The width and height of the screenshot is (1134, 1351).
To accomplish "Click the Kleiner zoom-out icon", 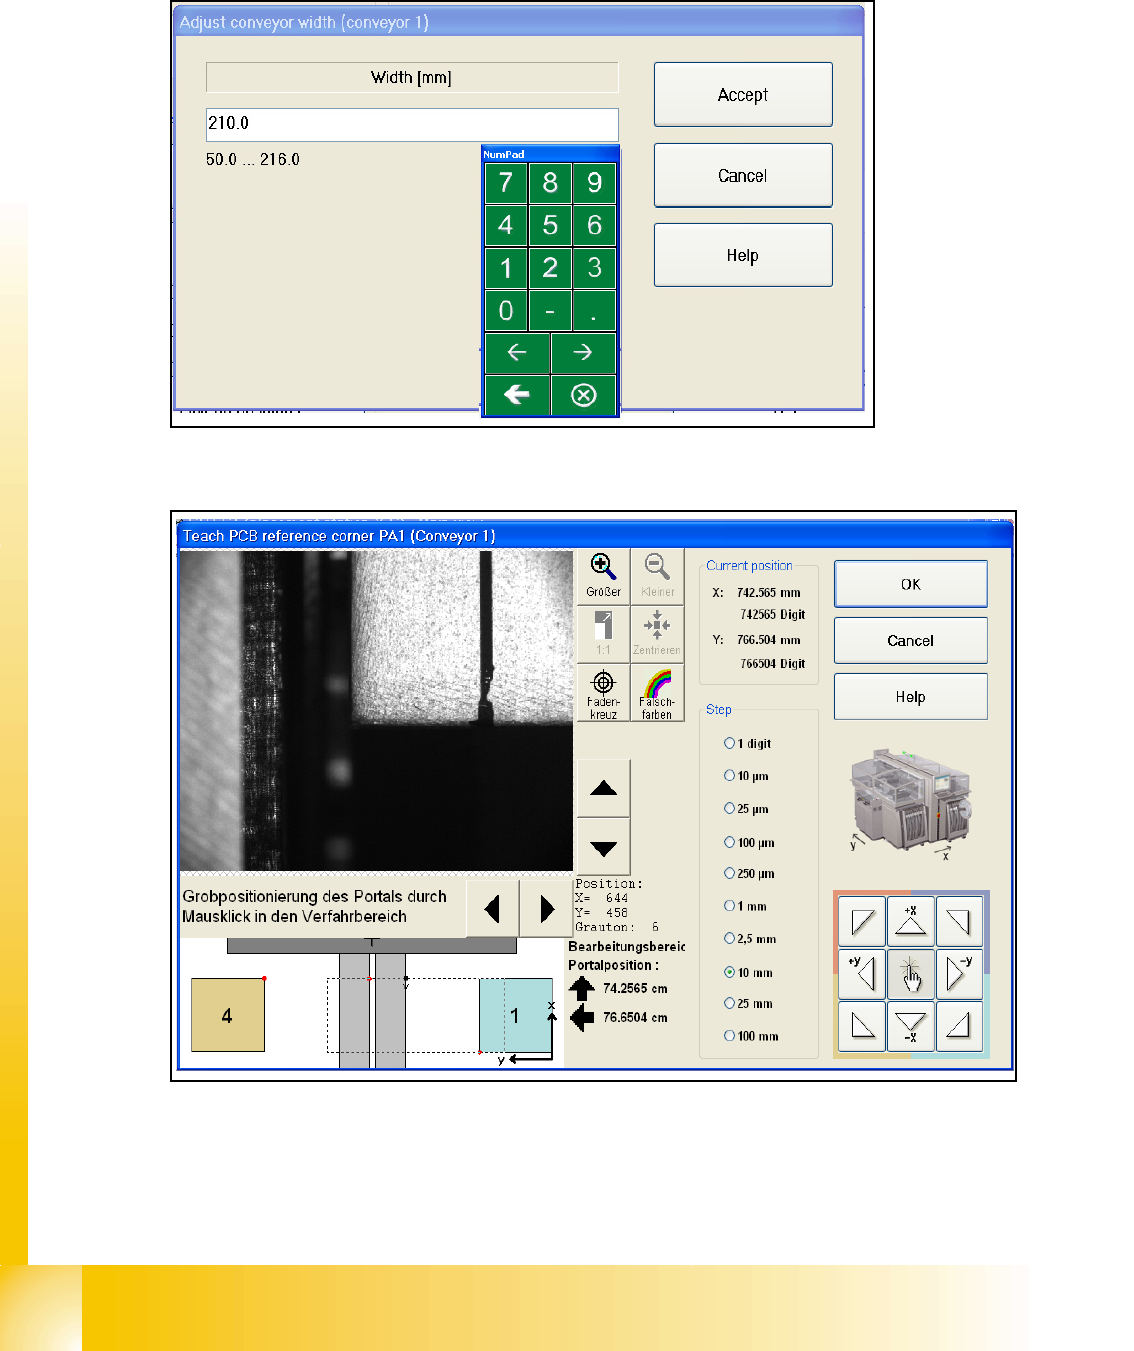I will click(657, 576).
